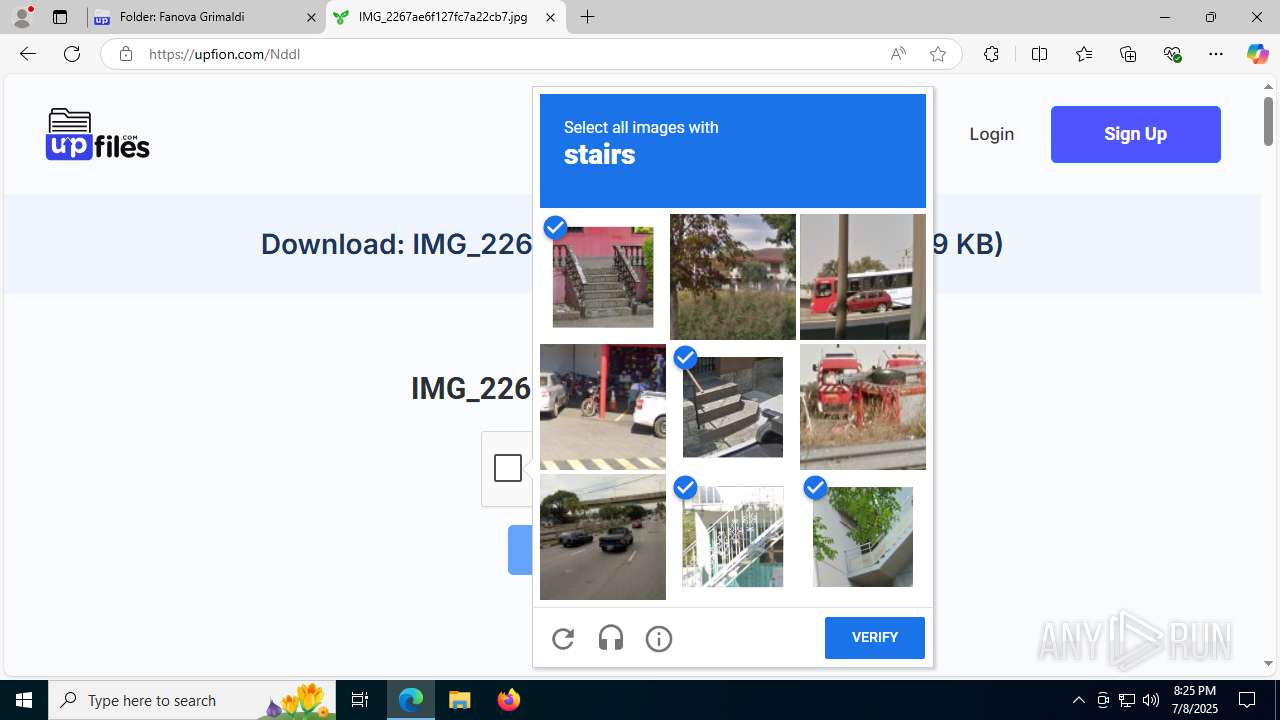Show hidden system tray icons
The width and height of the screenshot is (1280, 720).
pyautogui.click(x=1078, y=700)
